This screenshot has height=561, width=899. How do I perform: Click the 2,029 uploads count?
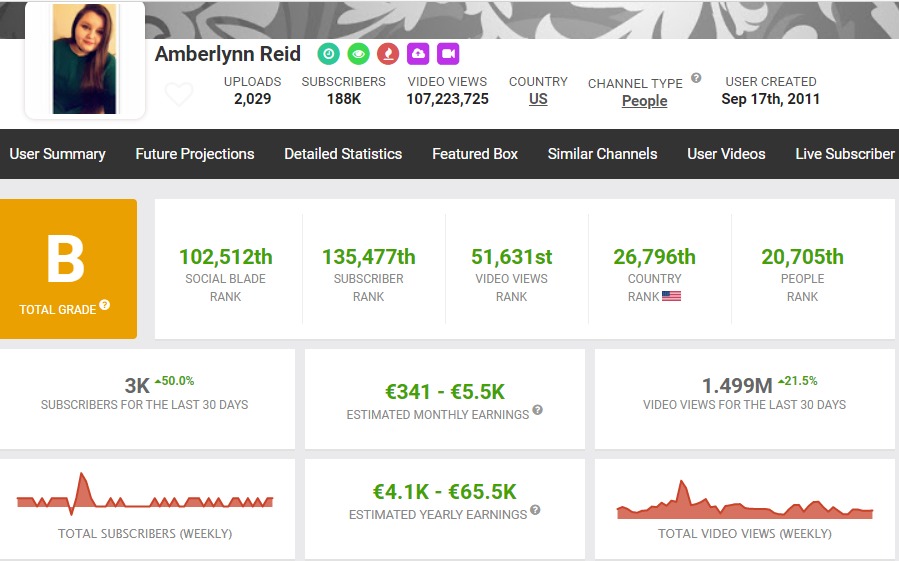point(252,99)
